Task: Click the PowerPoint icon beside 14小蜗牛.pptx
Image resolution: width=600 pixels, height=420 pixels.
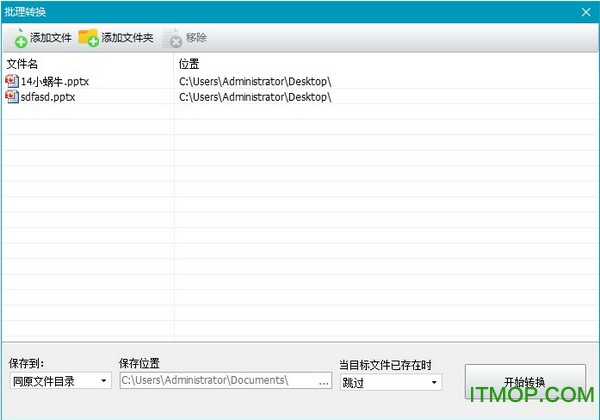Action: [x=12, y=81]
